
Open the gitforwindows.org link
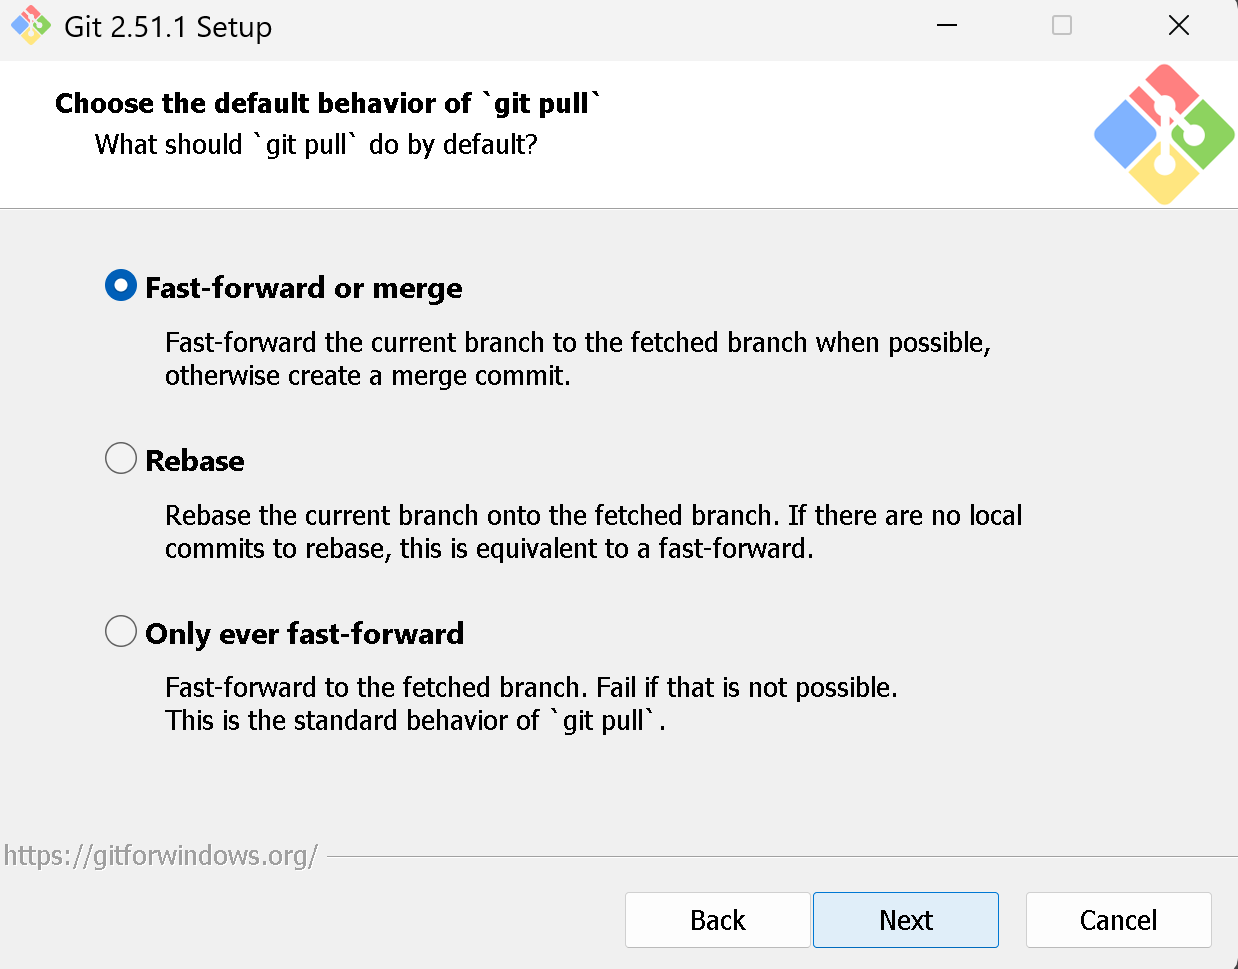click(161, 856)
